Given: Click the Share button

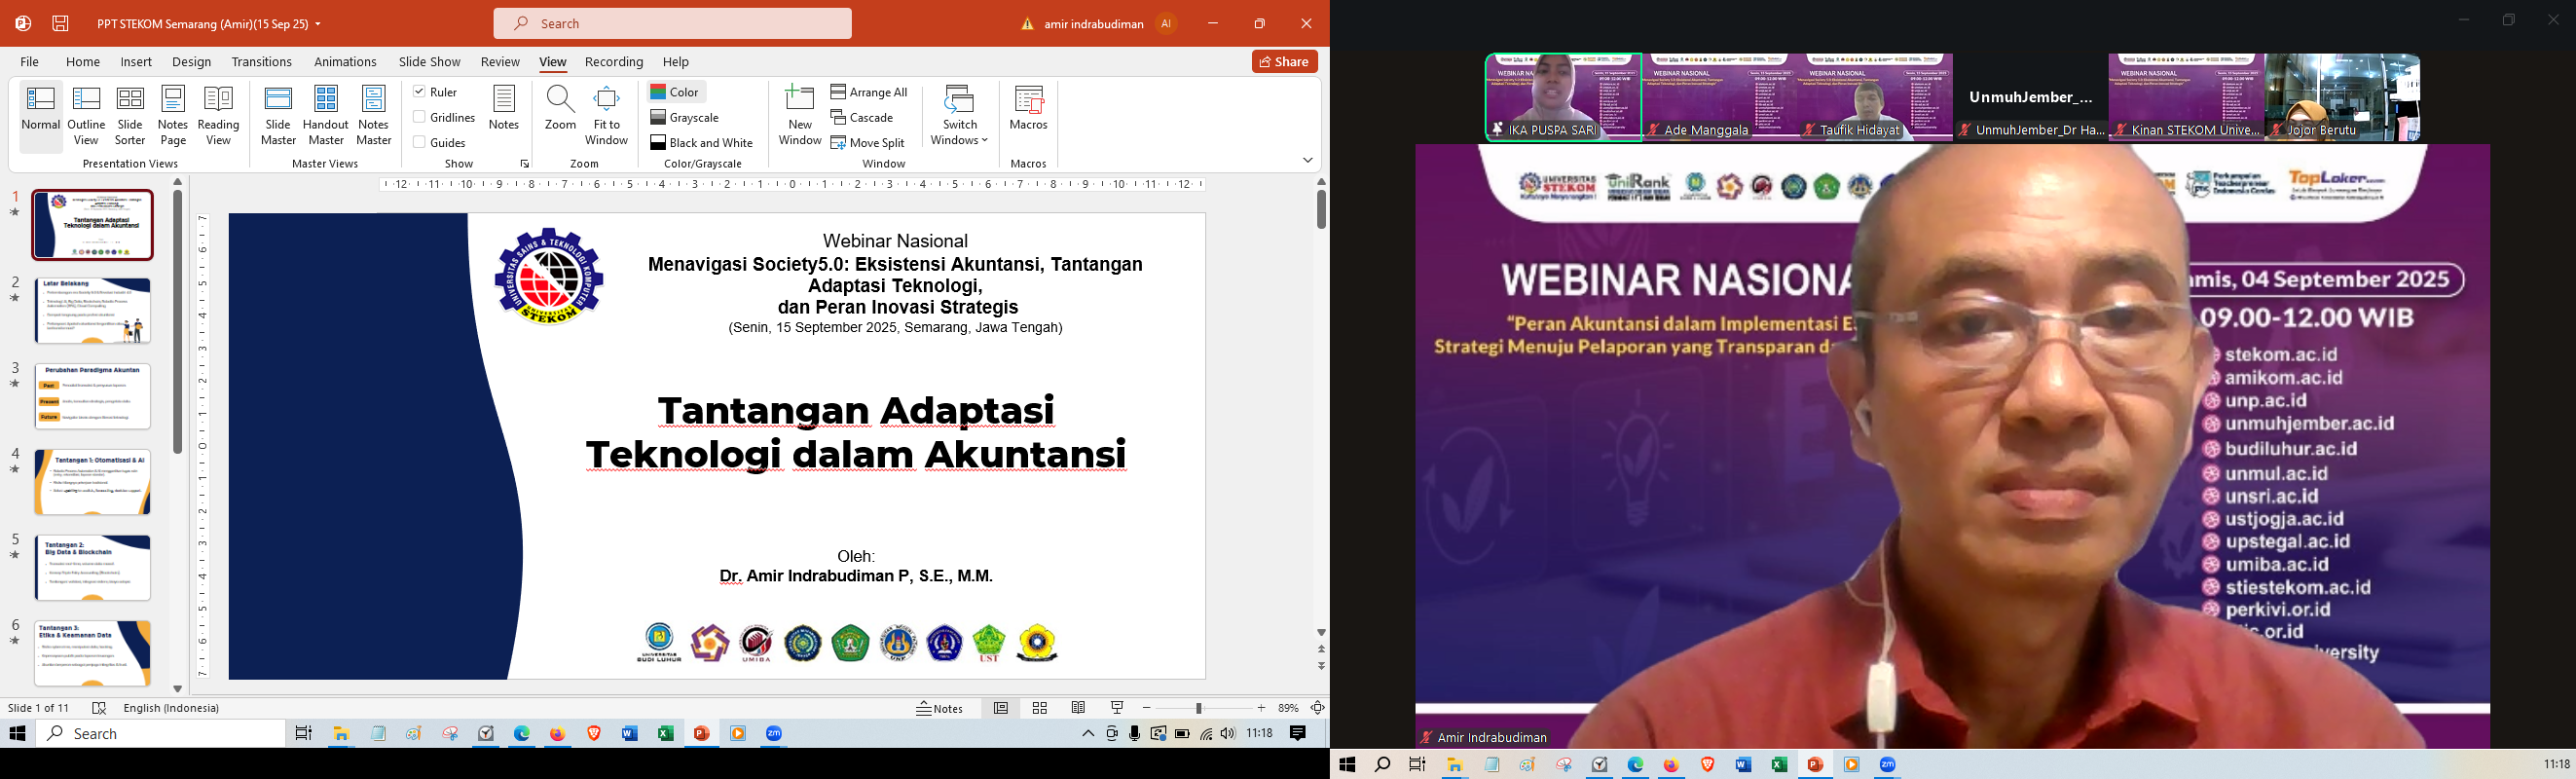Looking at the screenshot, I should pyautogui.click(x=1284, y=62).
